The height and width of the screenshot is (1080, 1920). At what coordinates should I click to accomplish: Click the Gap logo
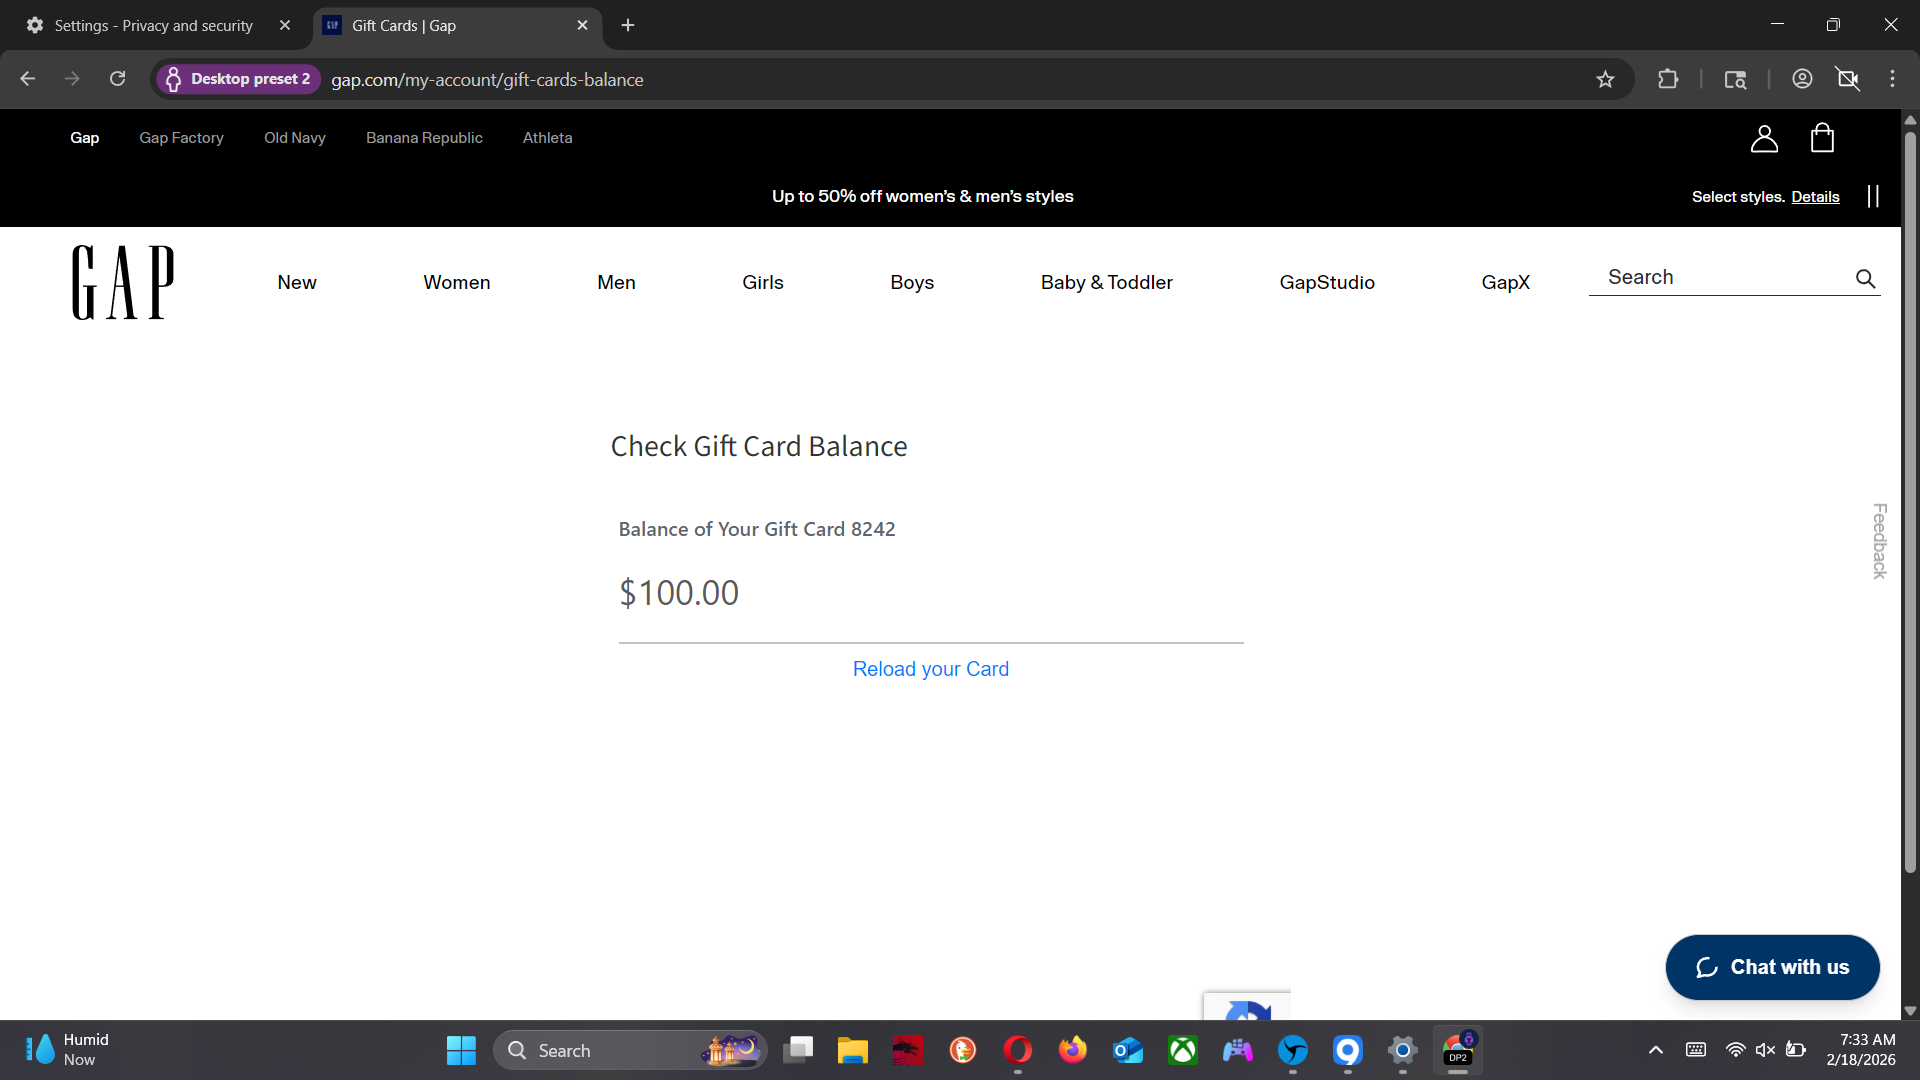pyautogui.click(x=123, y=283)
